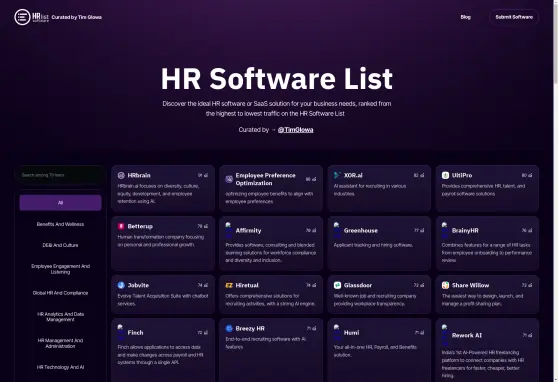The width and height of the screenshot is (558, 382).
Task: Click the HRbrain logo icon
Action: pyautogui.click(x=121, y=175)
